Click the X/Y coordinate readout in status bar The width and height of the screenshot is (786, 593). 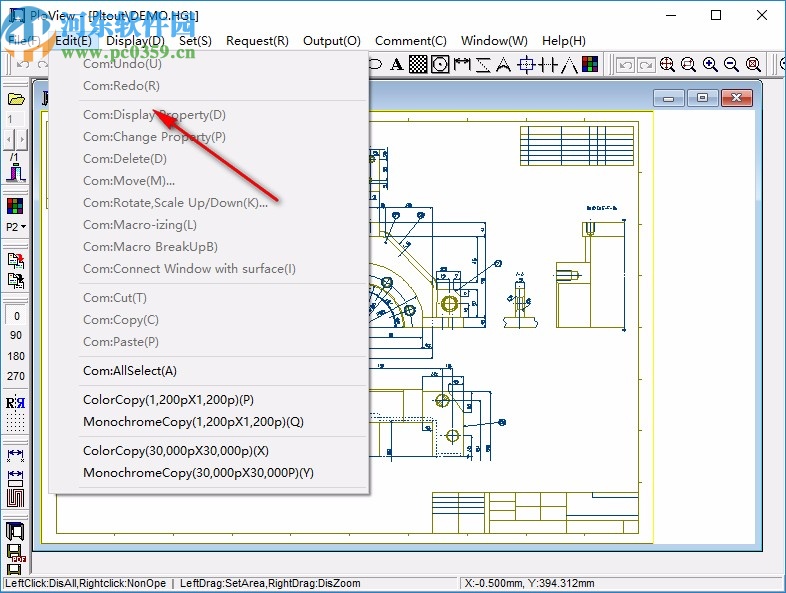coord(529,583)
